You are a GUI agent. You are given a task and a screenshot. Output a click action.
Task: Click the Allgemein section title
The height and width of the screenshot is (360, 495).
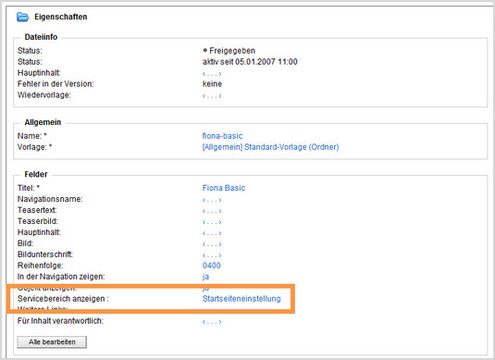click(x=43, y=122)
